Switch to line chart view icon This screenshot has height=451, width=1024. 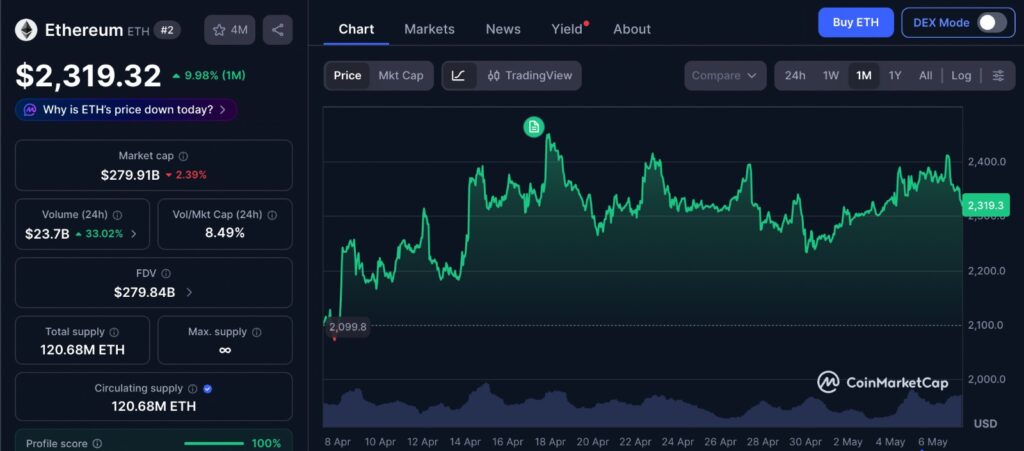[x=458, y=76]
